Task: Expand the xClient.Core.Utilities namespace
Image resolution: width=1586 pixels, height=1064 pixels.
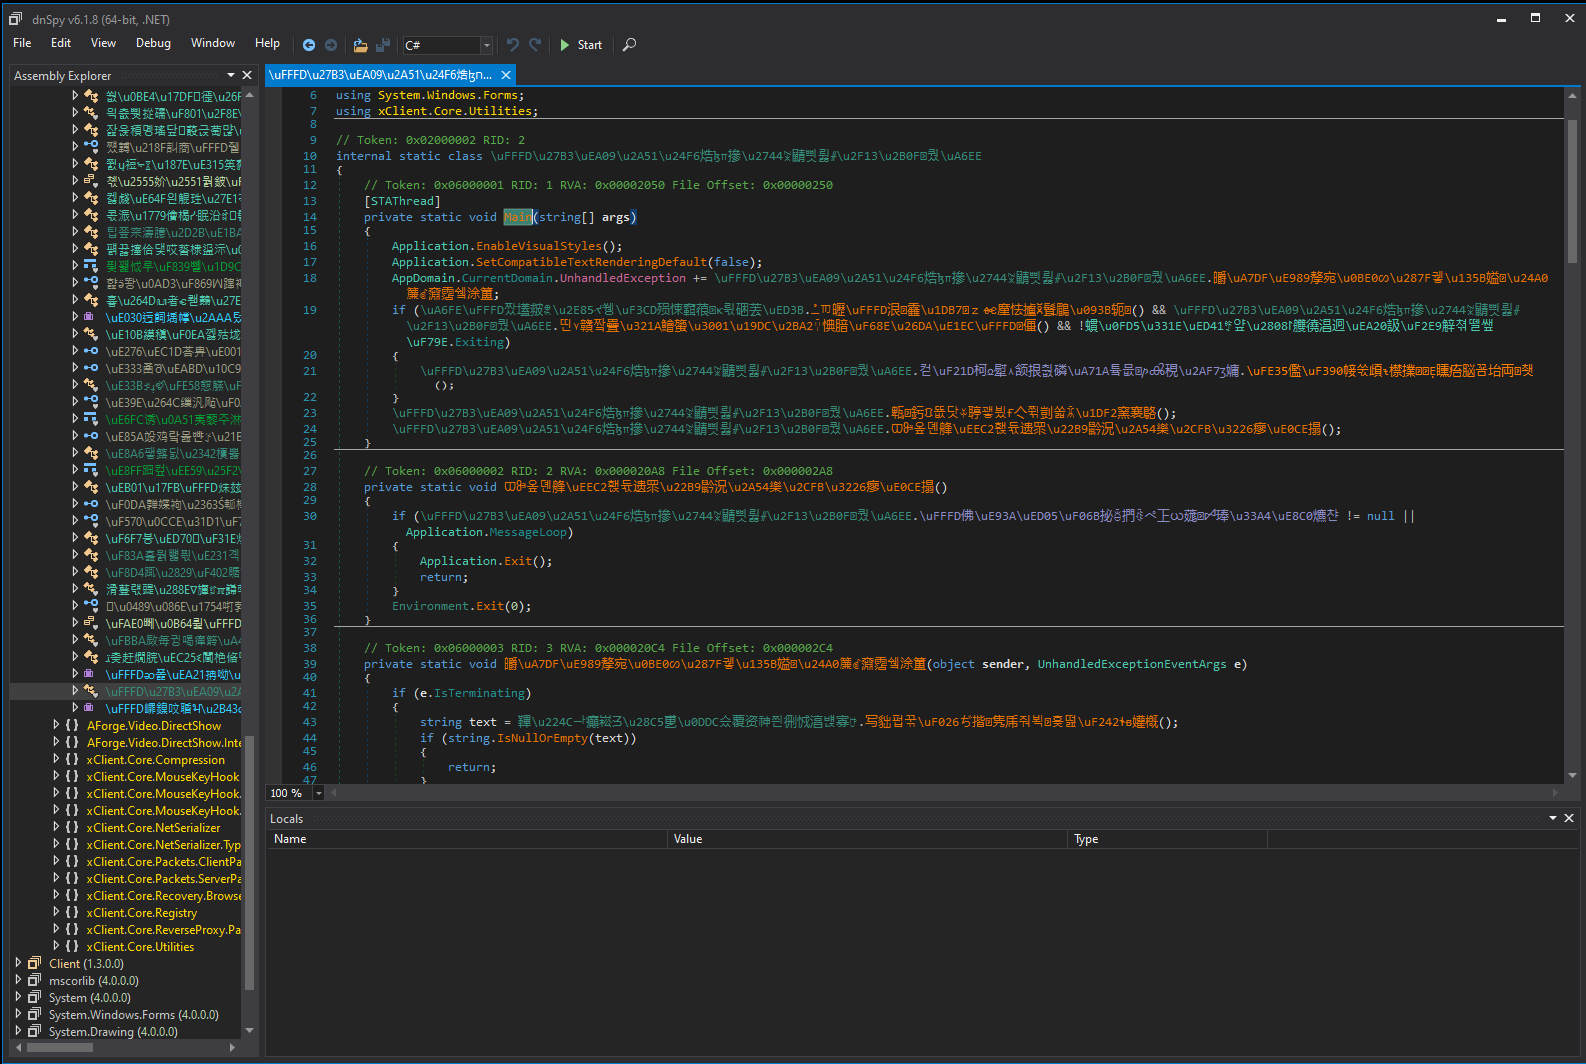Action: [56, 946]
